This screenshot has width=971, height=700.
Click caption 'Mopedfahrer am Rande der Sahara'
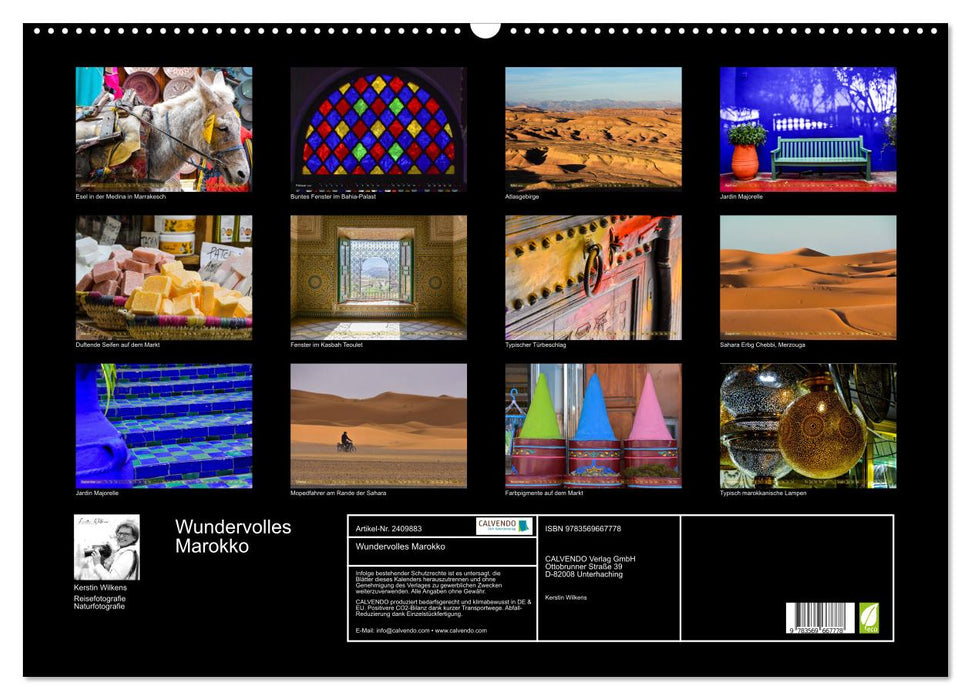(x=338, y=493)
